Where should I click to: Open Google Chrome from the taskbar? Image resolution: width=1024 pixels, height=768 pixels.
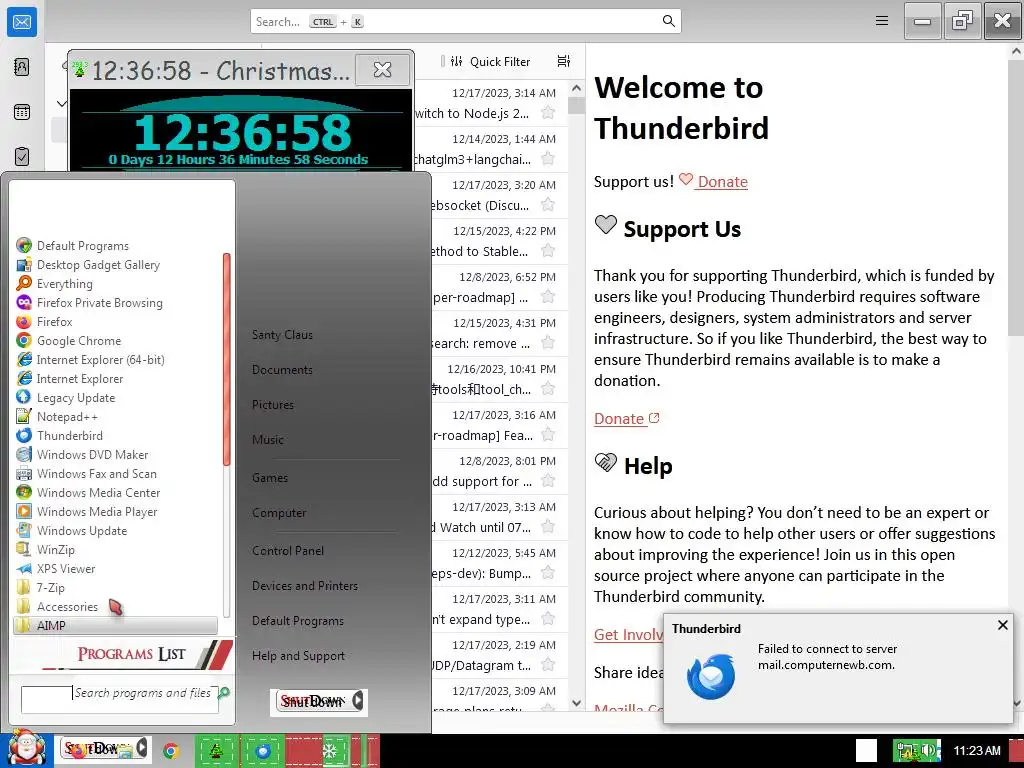point(171,750)
